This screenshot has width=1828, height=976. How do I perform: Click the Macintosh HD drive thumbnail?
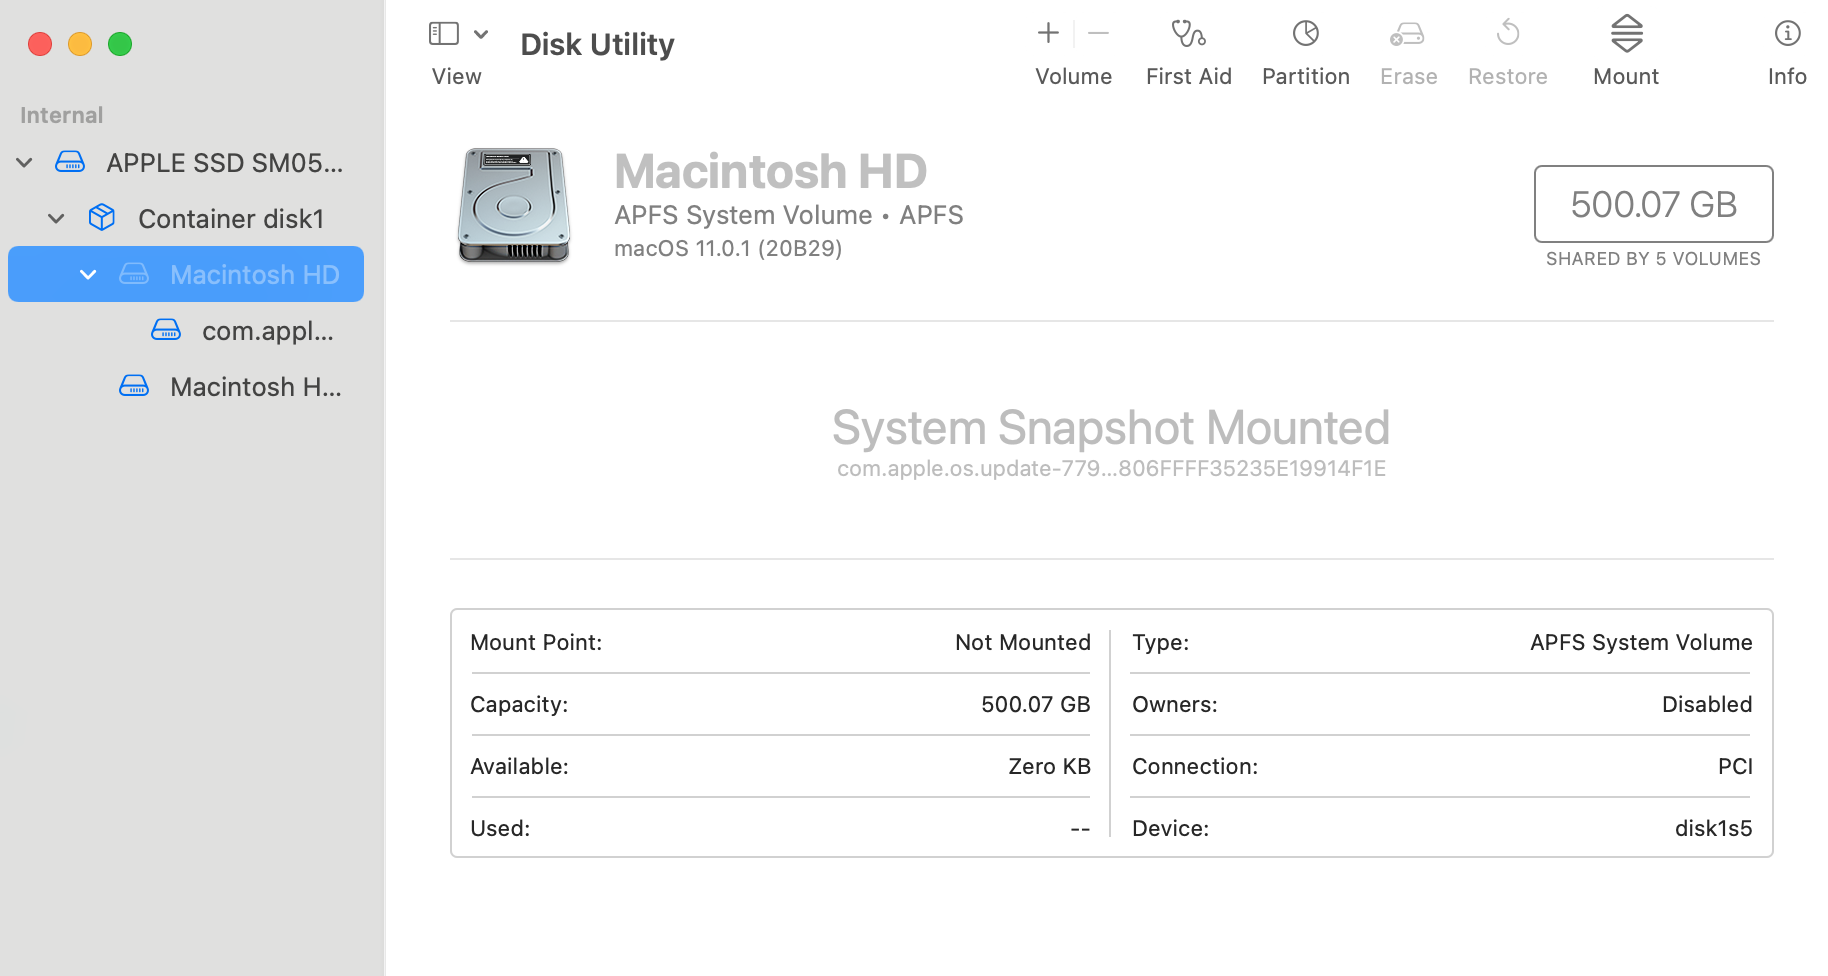click(x=513, y=205)
